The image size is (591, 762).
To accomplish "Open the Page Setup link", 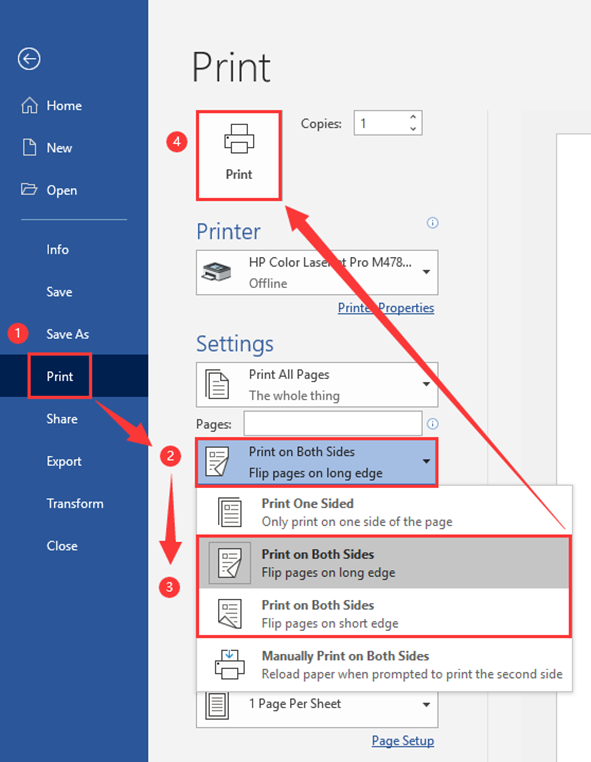I will pos(403,741).
